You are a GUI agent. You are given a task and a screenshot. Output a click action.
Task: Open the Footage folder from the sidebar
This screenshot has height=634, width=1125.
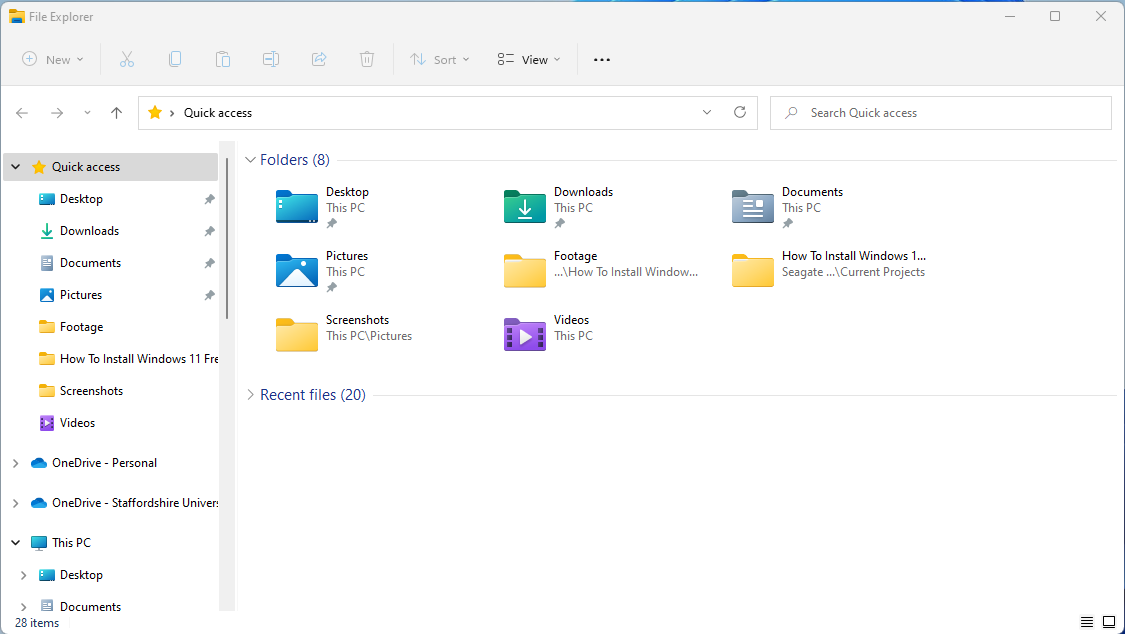[82, 326]
